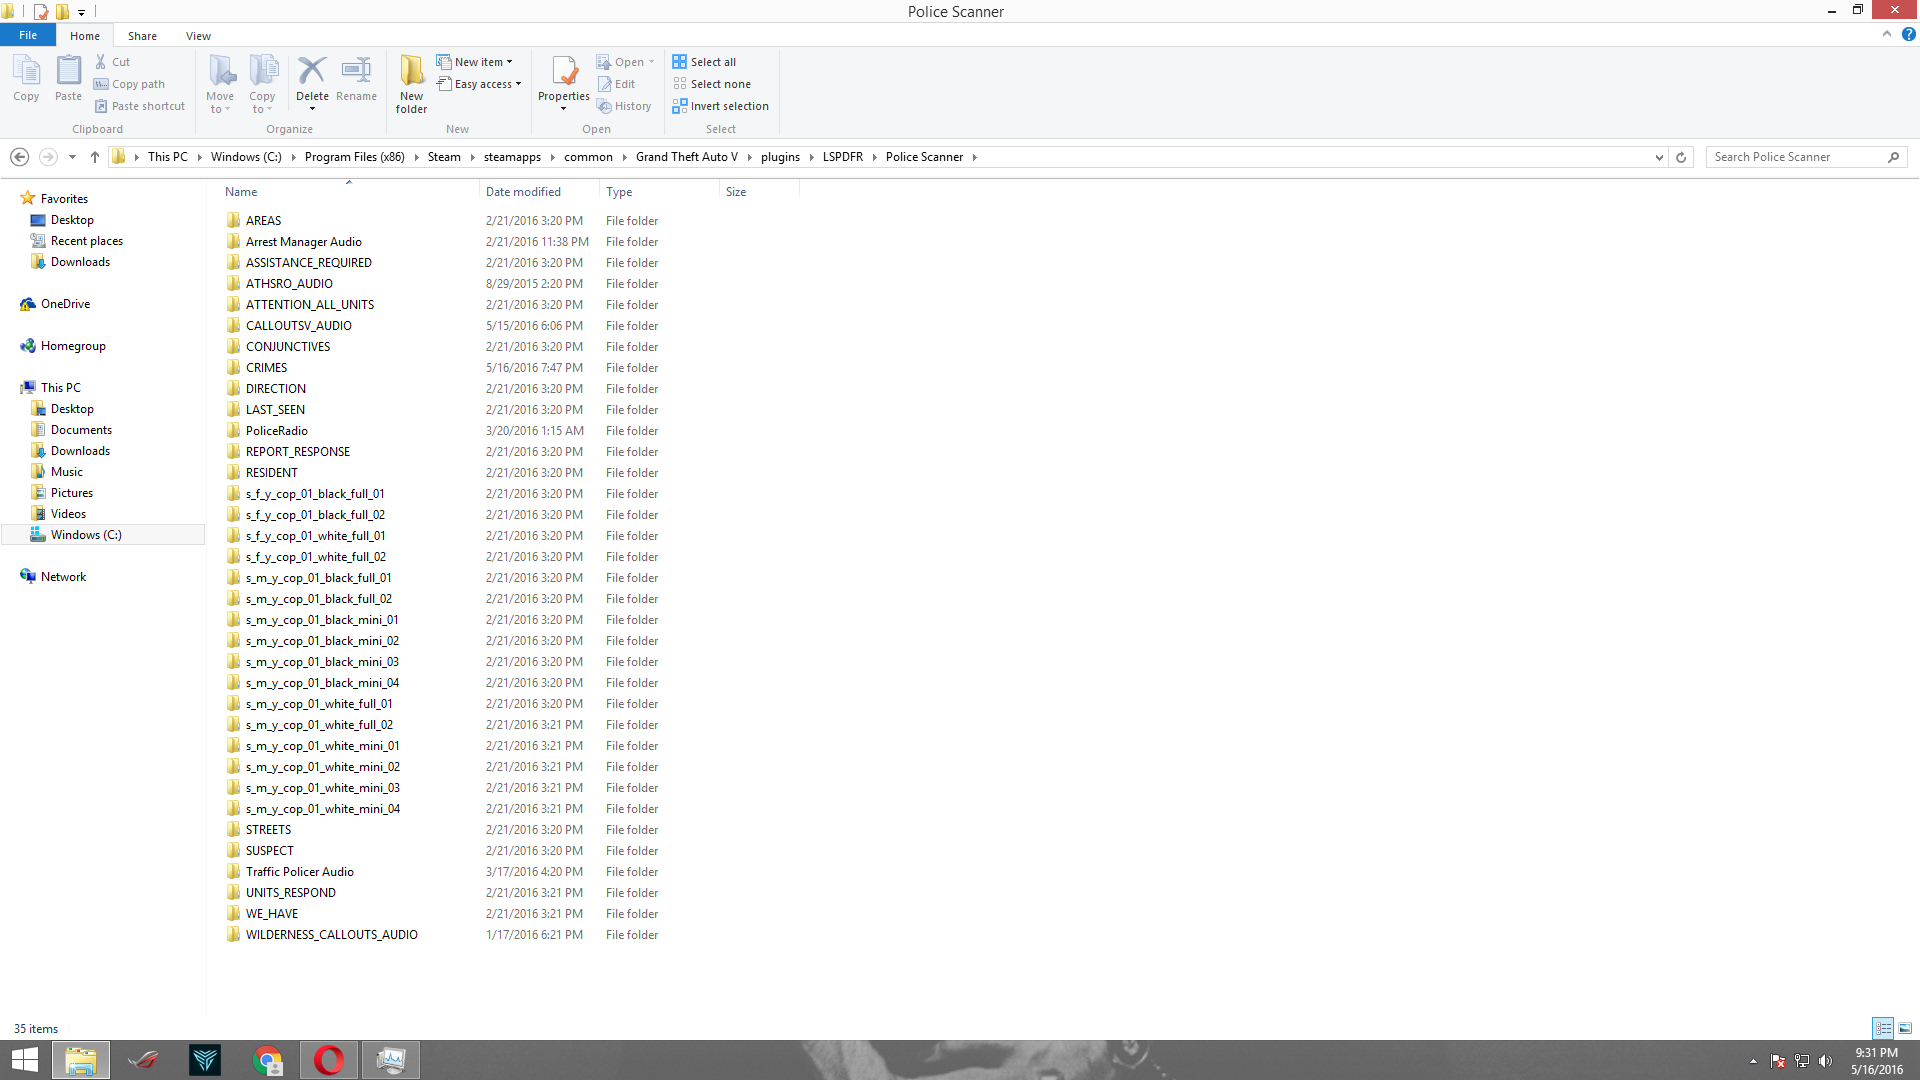
Task: Click Invert selection in Select group
Action: coord(720,106)
